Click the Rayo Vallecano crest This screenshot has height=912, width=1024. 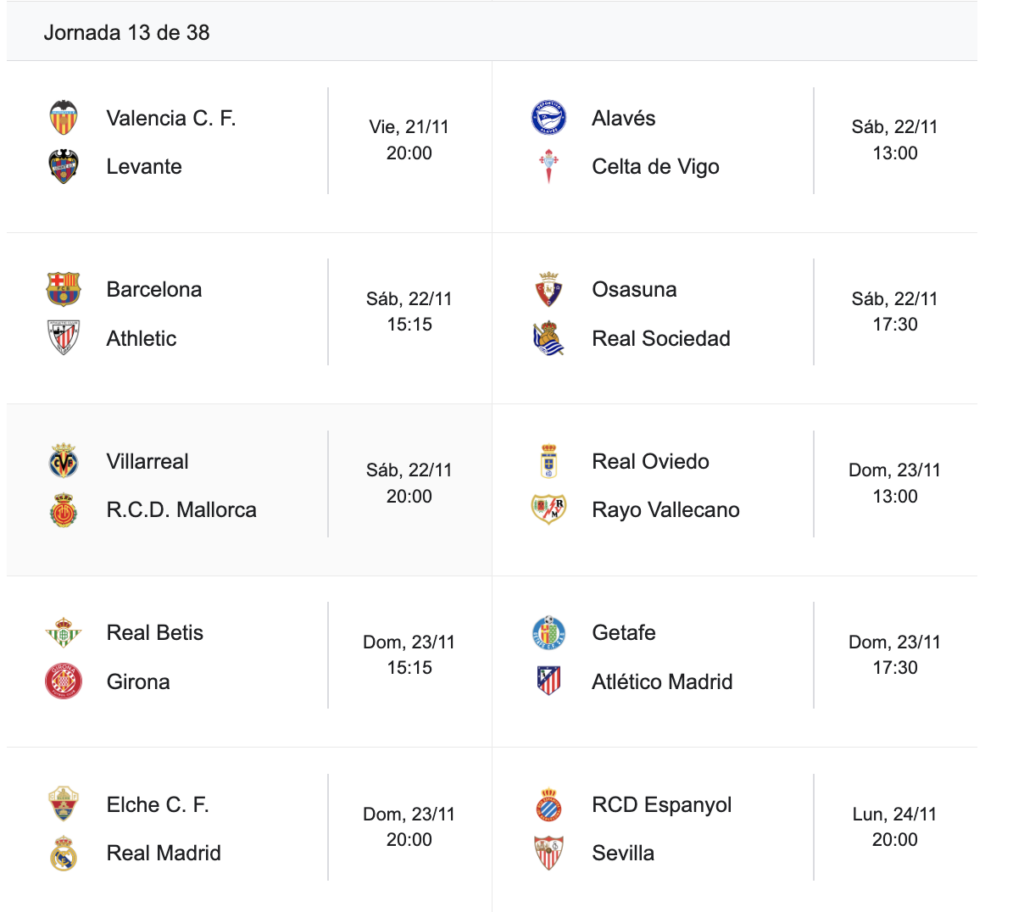(x=549, y=510)
